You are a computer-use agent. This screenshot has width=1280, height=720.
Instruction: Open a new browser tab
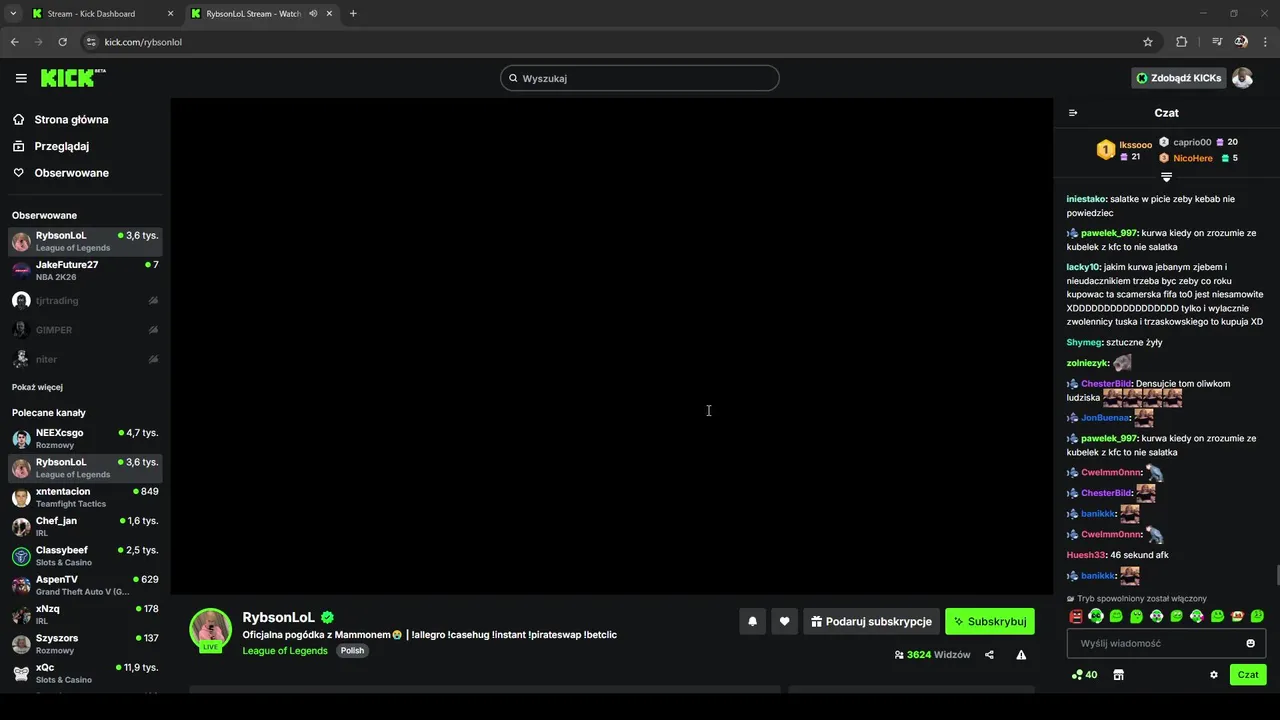[353, 14]
